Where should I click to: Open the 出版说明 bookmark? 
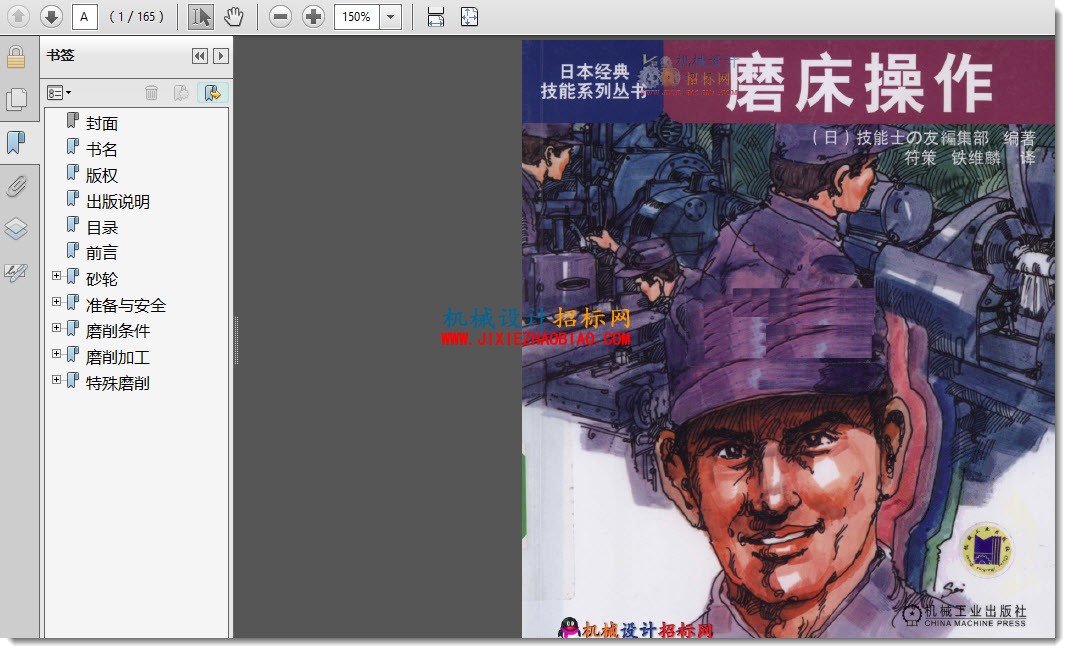[x=117, y=201]
